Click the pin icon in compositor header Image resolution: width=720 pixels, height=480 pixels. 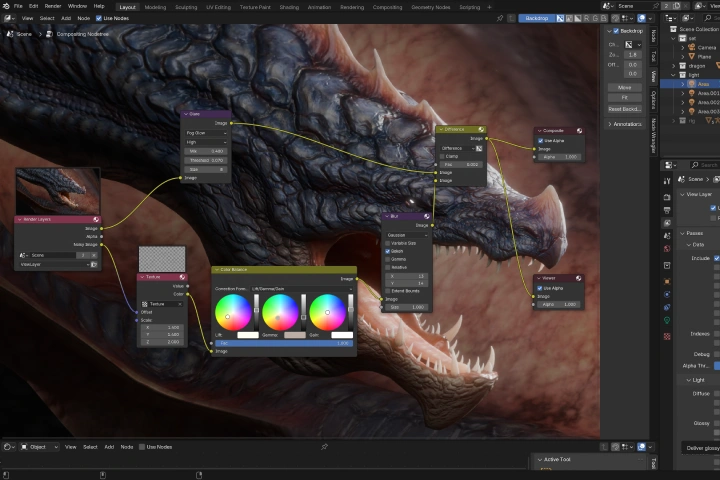pos(500,18)
